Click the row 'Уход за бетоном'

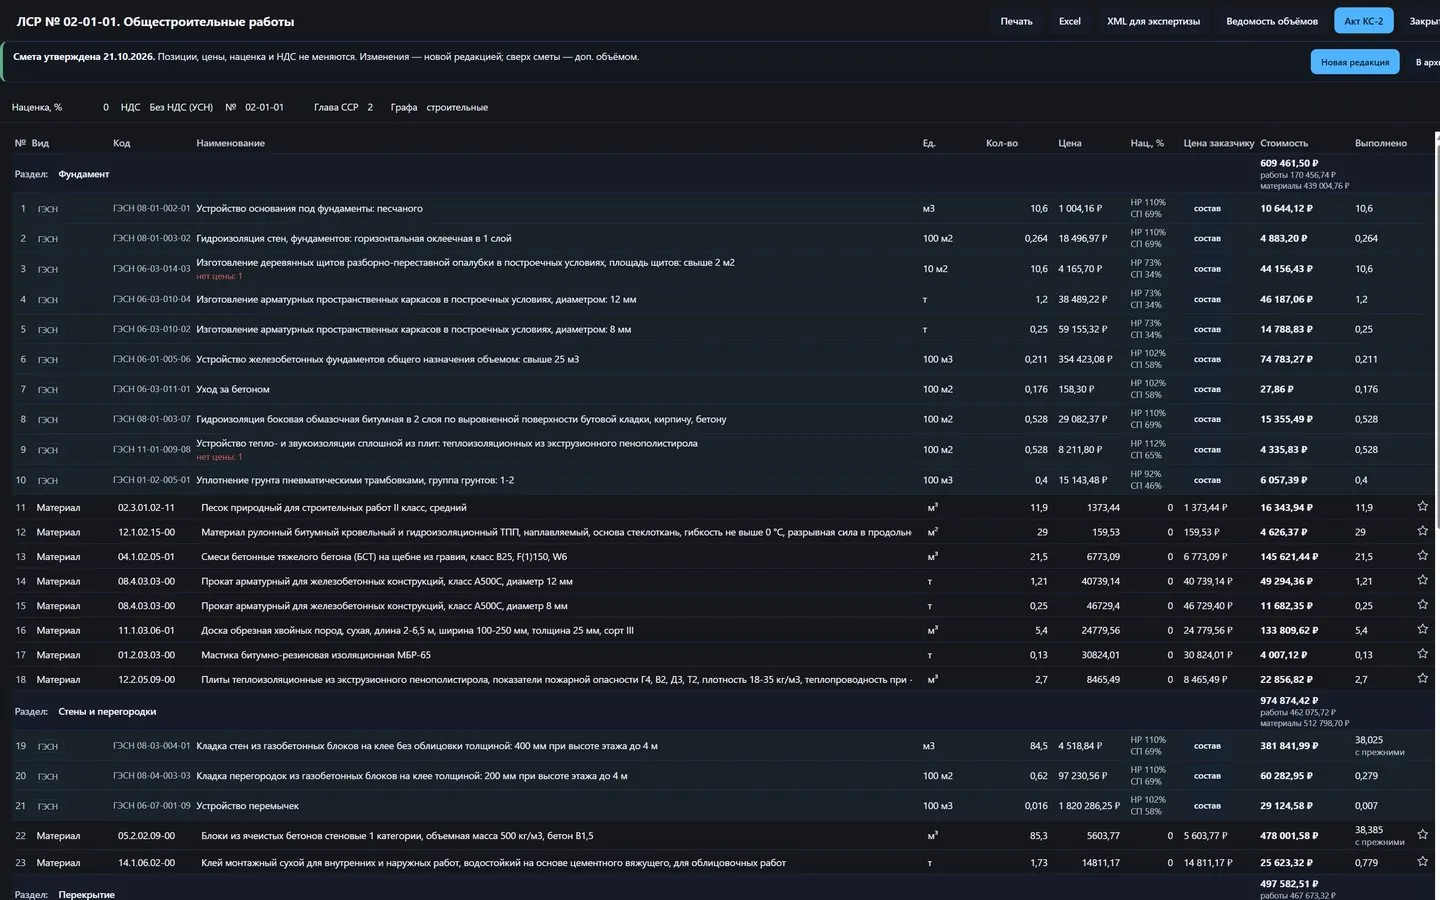(x=720, y=389)
